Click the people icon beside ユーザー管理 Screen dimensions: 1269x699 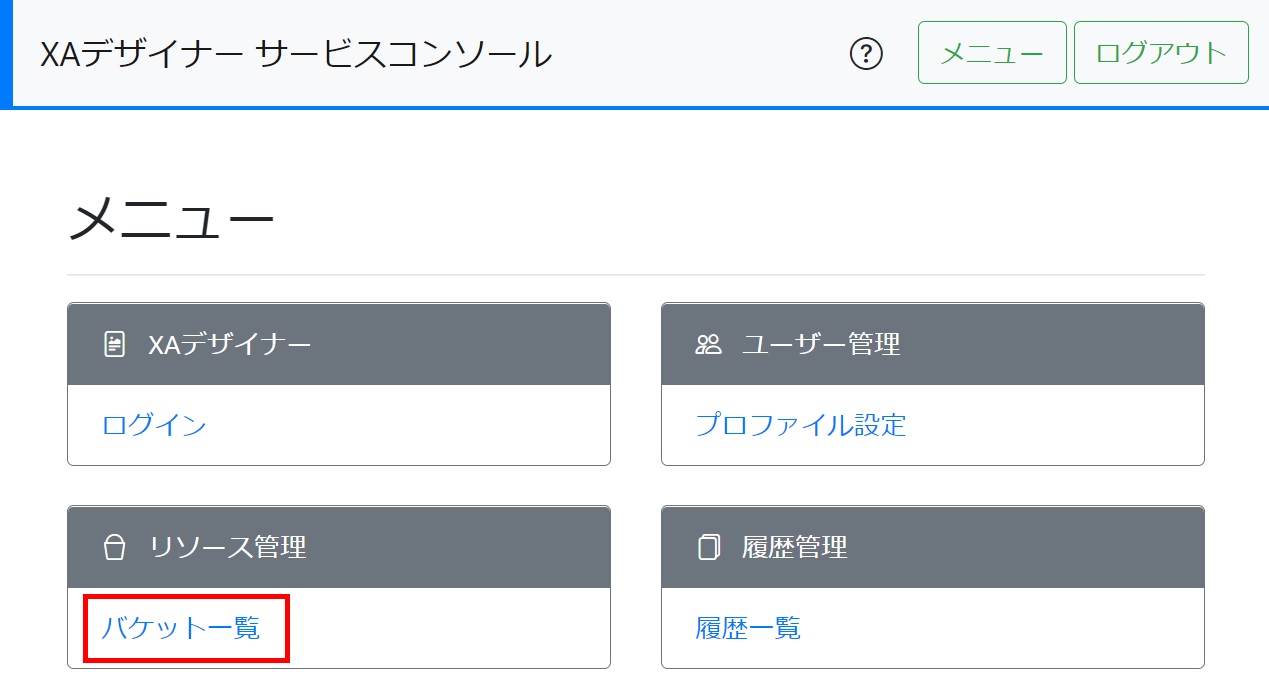coord(708,345)
